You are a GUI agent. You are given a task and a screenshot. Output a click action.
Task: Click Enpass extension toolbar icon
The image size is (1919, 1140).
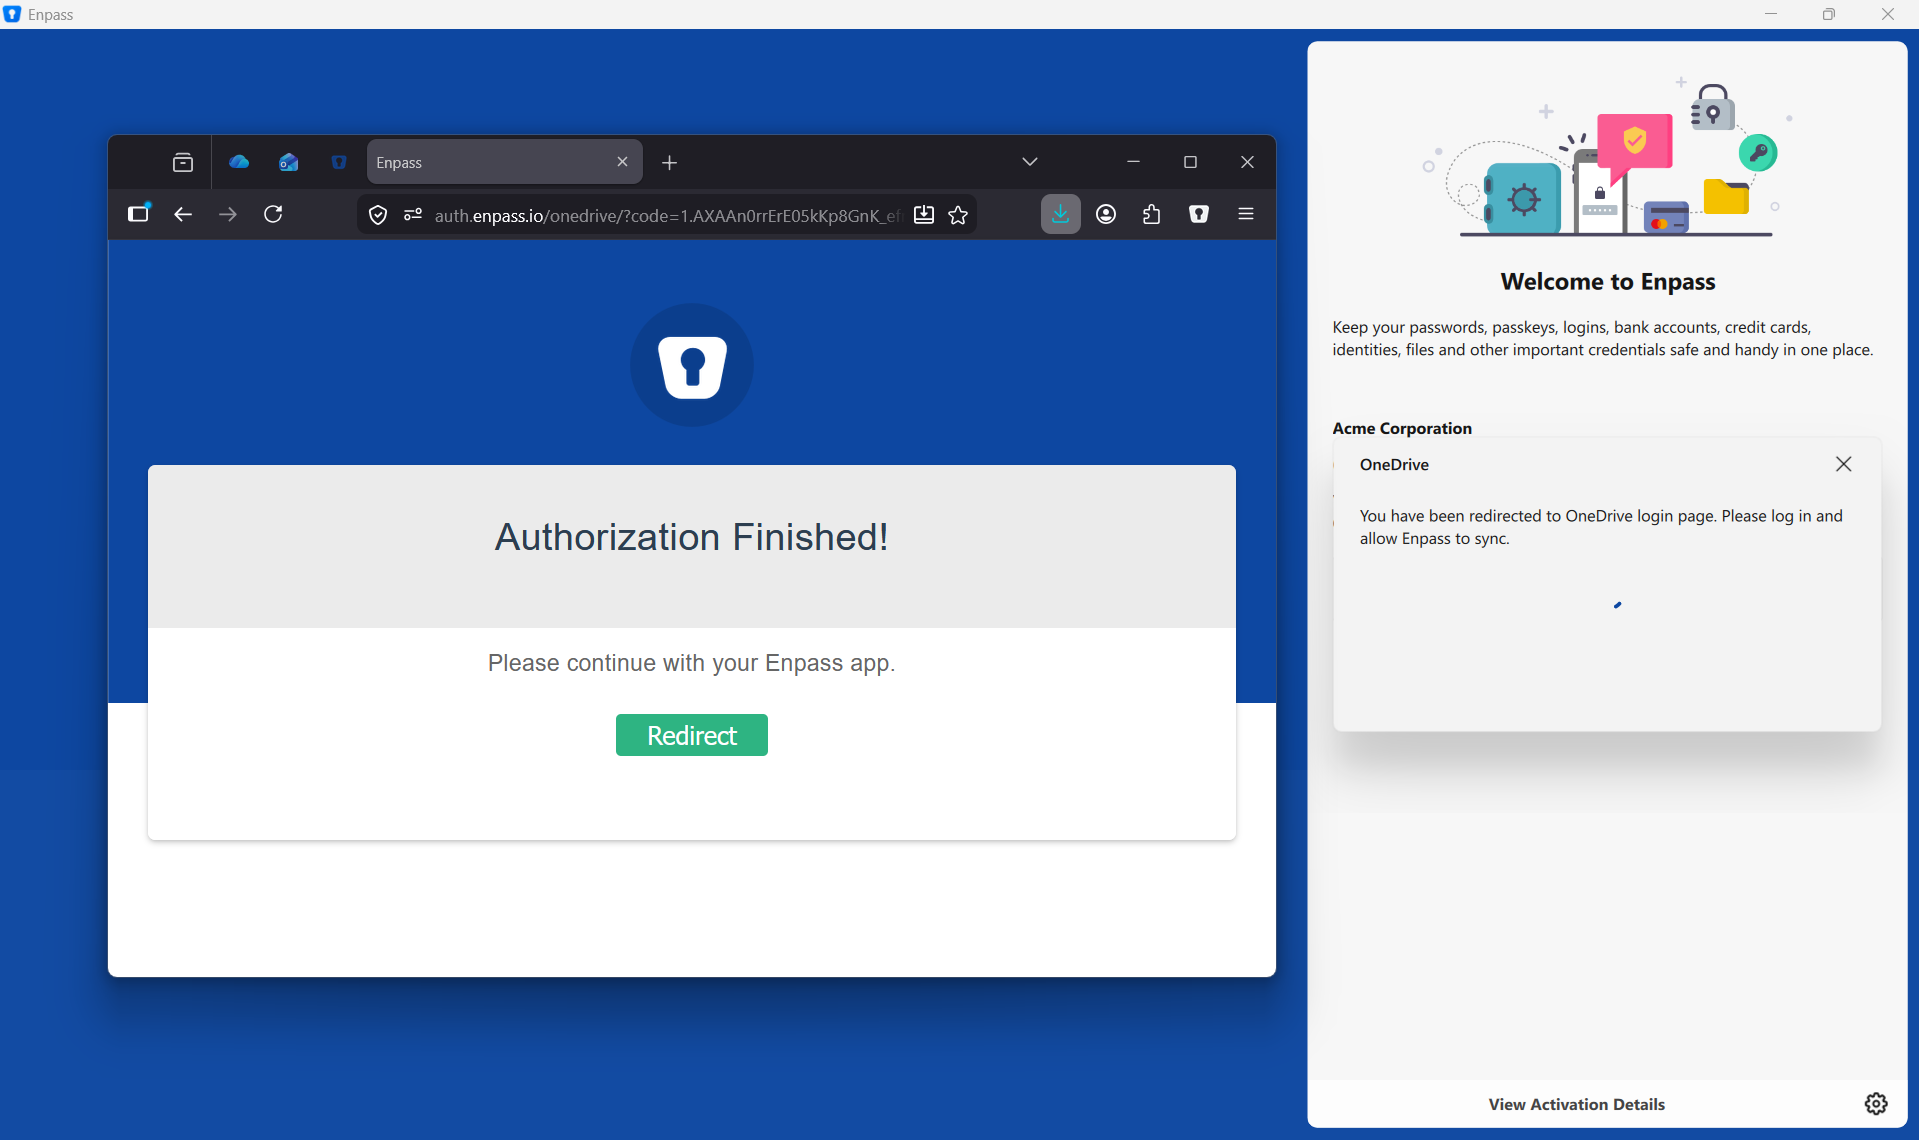tap(1199, 214)
